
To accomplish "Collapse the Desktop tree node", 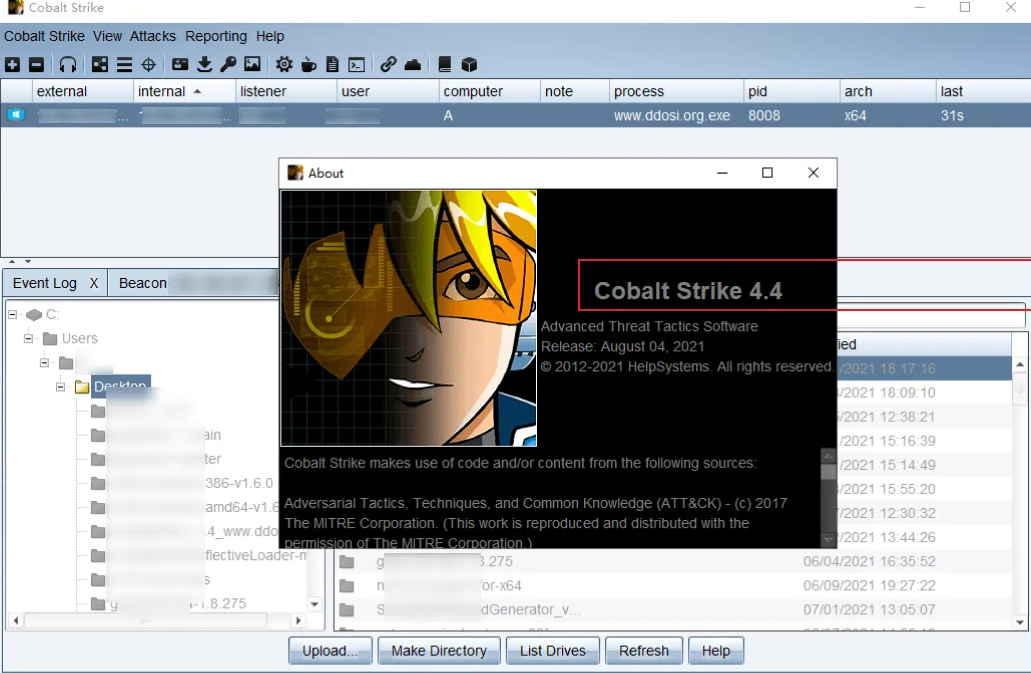I will (60, 386).
